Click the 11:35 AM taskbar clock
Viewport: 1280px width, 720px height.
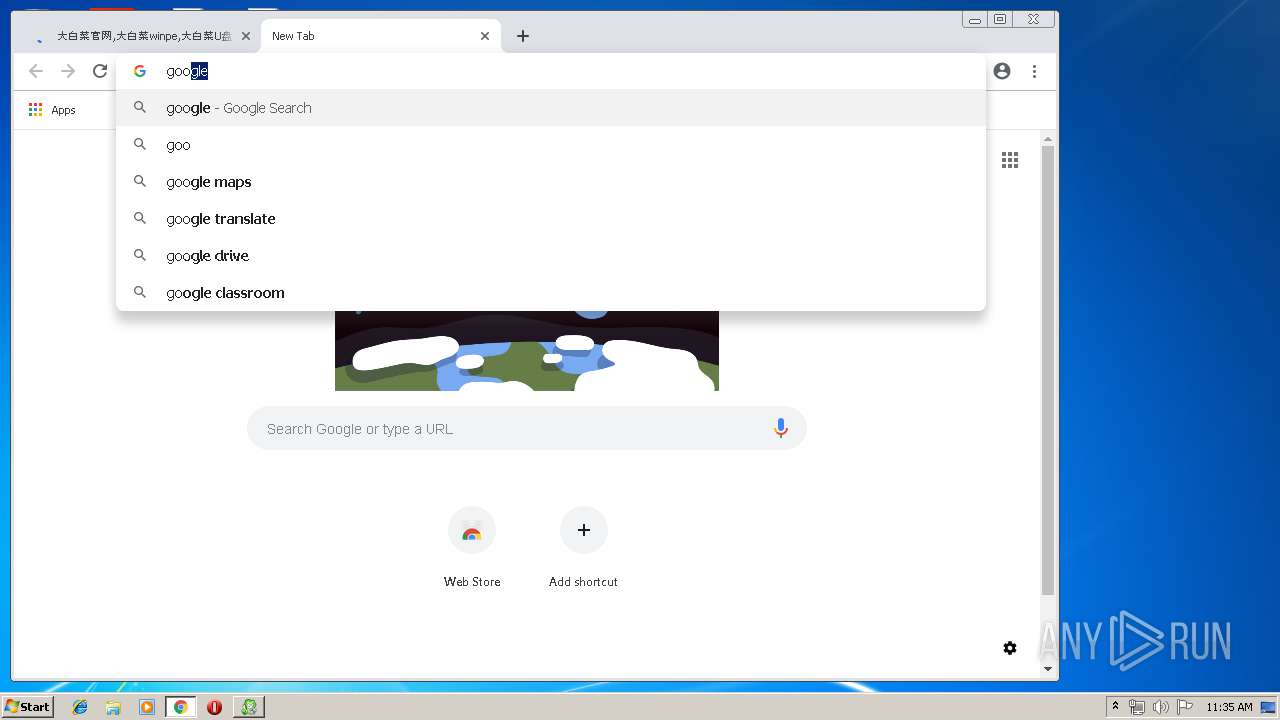click(1229, 707)
